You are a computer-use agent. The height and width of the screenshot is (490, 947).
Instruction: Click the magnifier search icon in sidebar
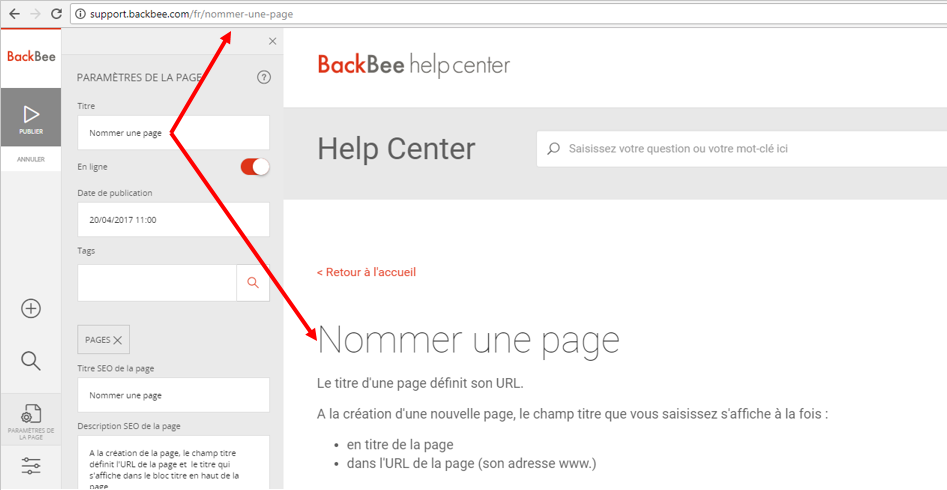[31, 361]
